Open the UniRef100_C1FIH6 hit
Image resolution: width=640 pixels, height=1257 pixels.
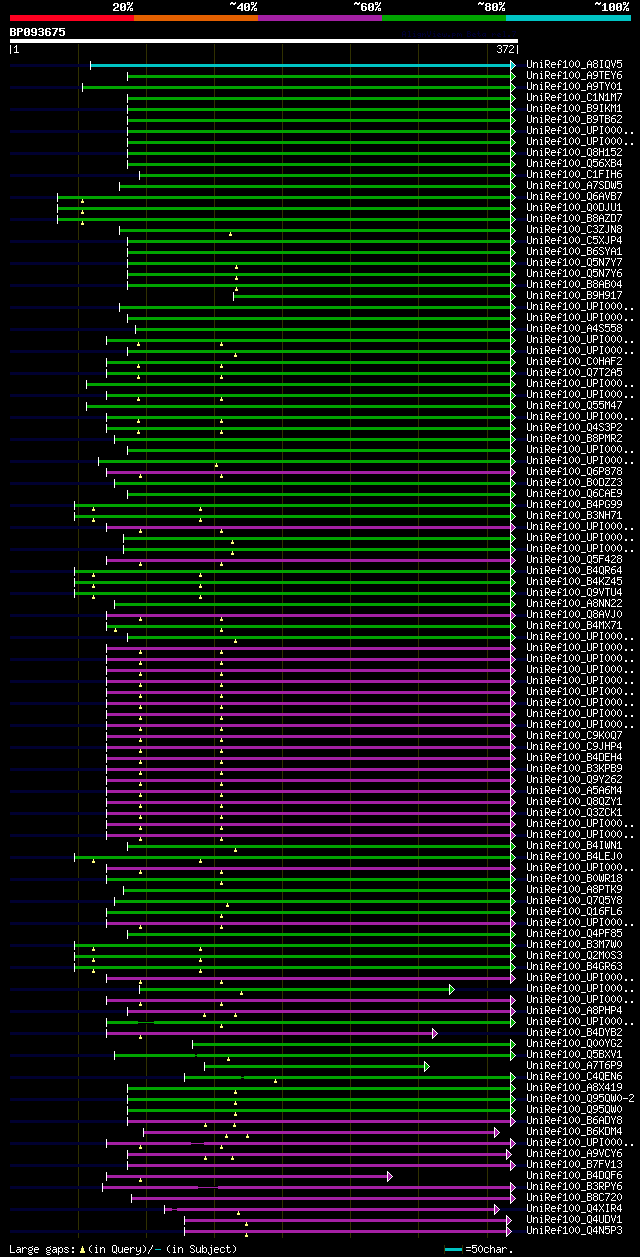click(x=574, y=174)
